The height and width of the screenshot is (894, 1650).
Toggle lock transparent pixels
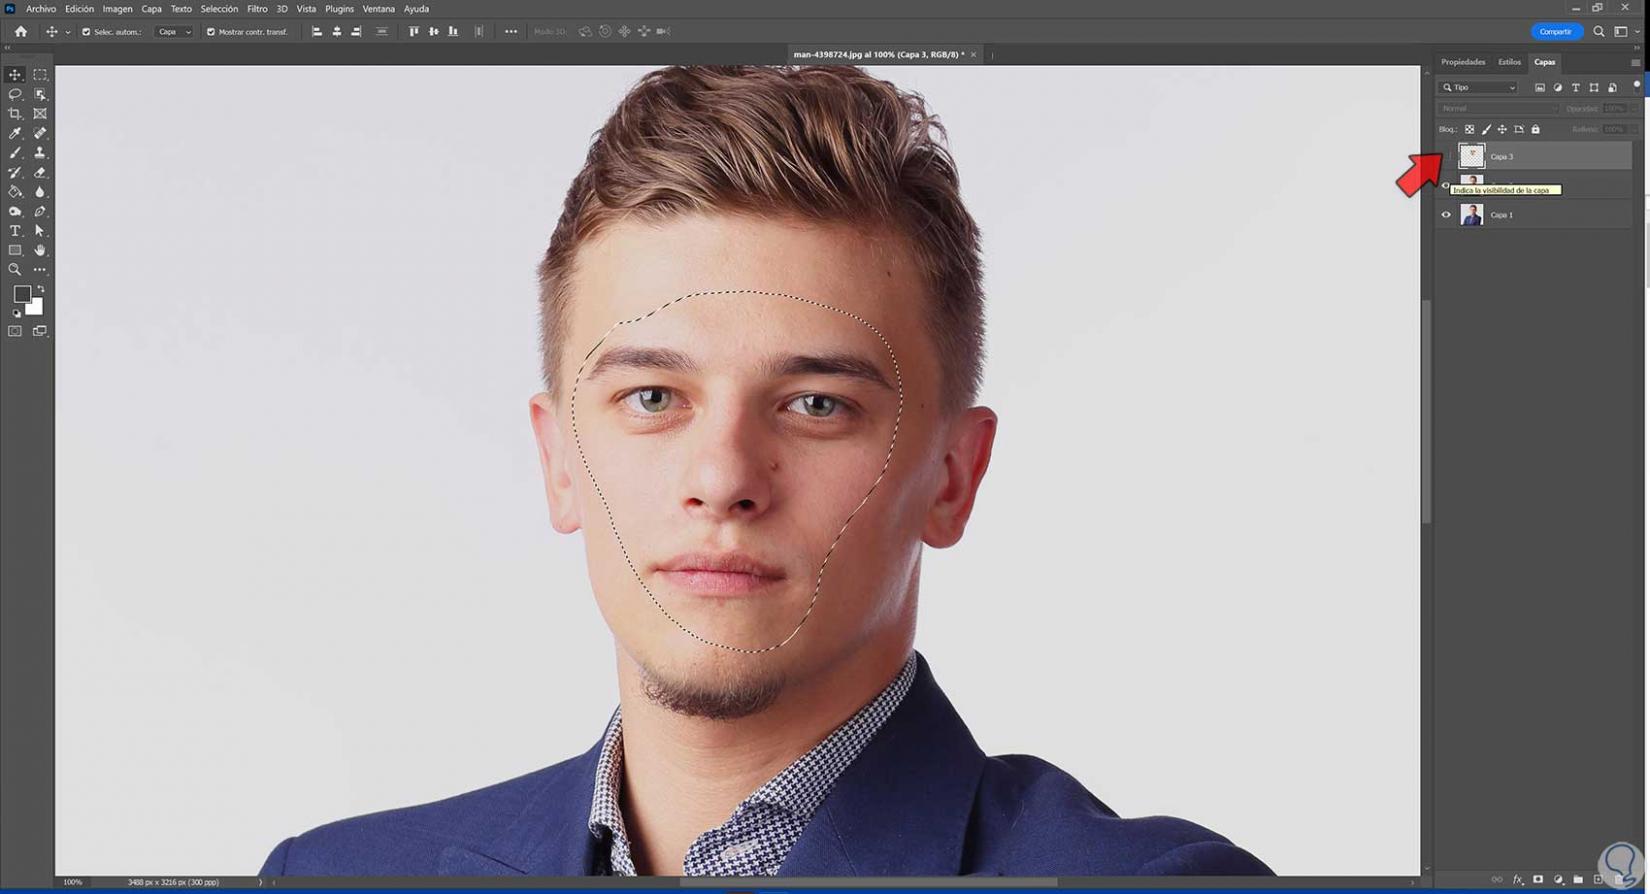pos(1470,130)
